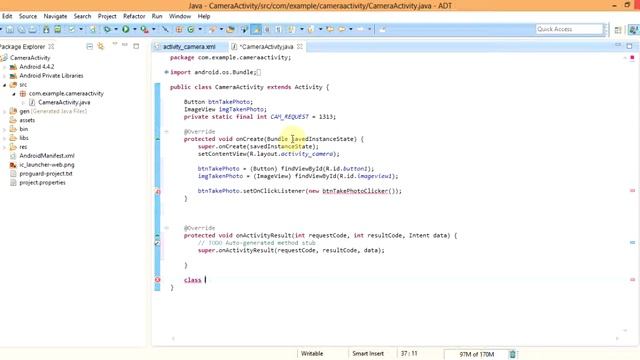640x360 pixels.
Task: Run the project with the green play icon
Action: pyautogui.click(x=126, y=29)
